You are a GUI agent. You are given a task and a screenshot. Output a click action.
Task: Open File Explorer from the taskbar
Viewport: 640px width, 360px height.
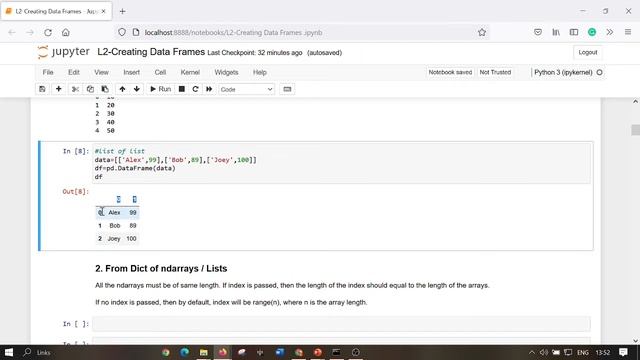pyautogui.click(x=204, y=352)
